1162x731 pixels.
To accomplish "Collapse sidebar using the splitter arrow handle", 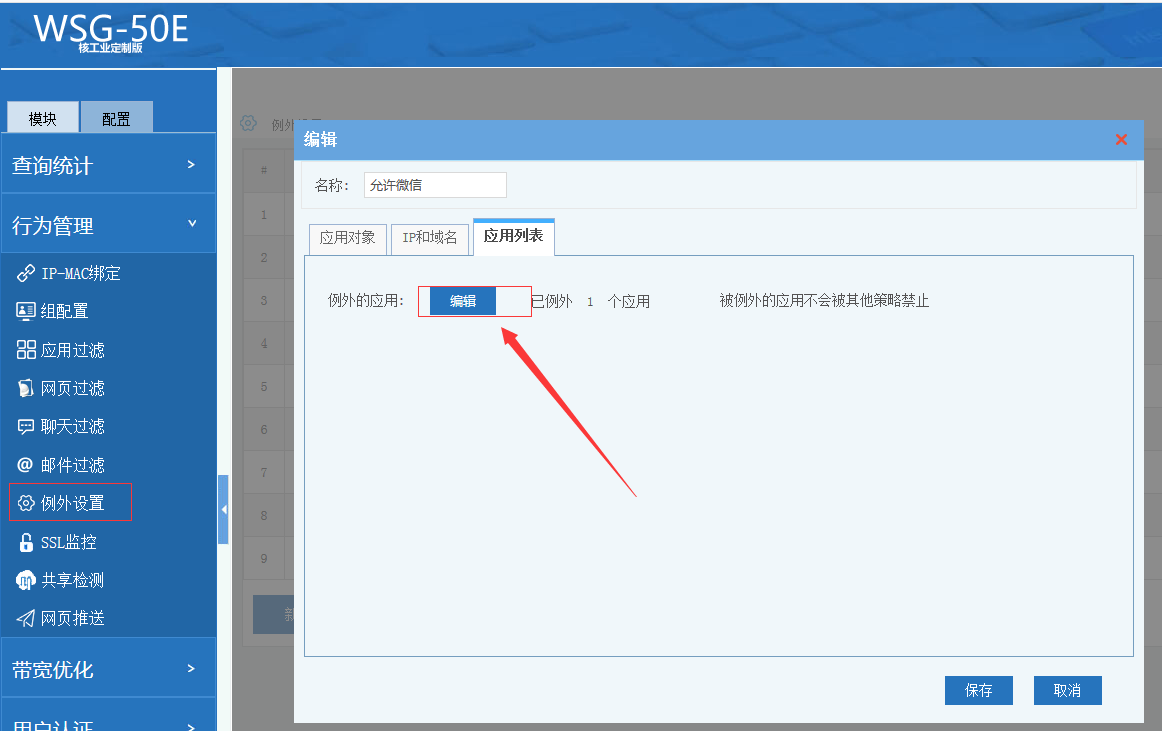I will pos(223,509).
